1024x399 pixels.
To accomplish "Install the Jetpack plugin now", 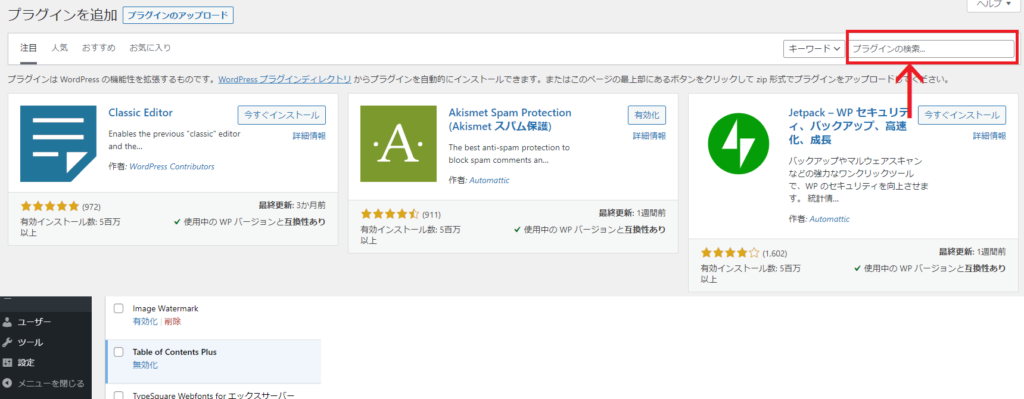I will 962,115.
